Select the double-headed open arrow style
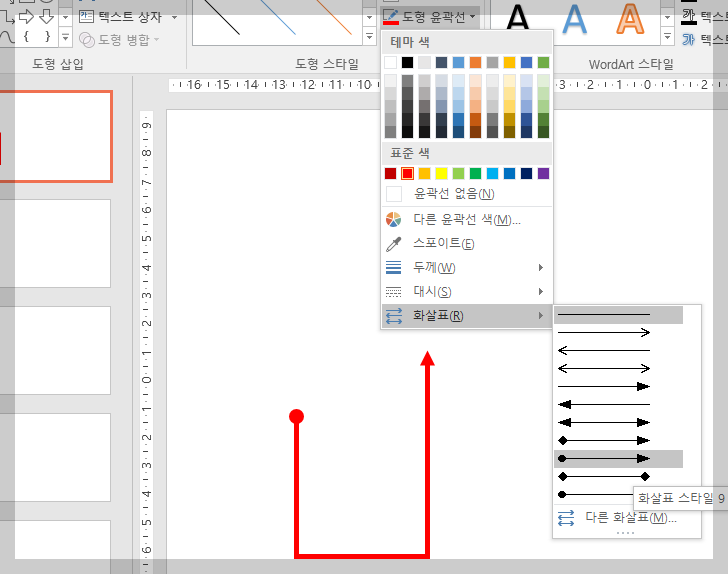The image size is (728, 574). (618, 369)
